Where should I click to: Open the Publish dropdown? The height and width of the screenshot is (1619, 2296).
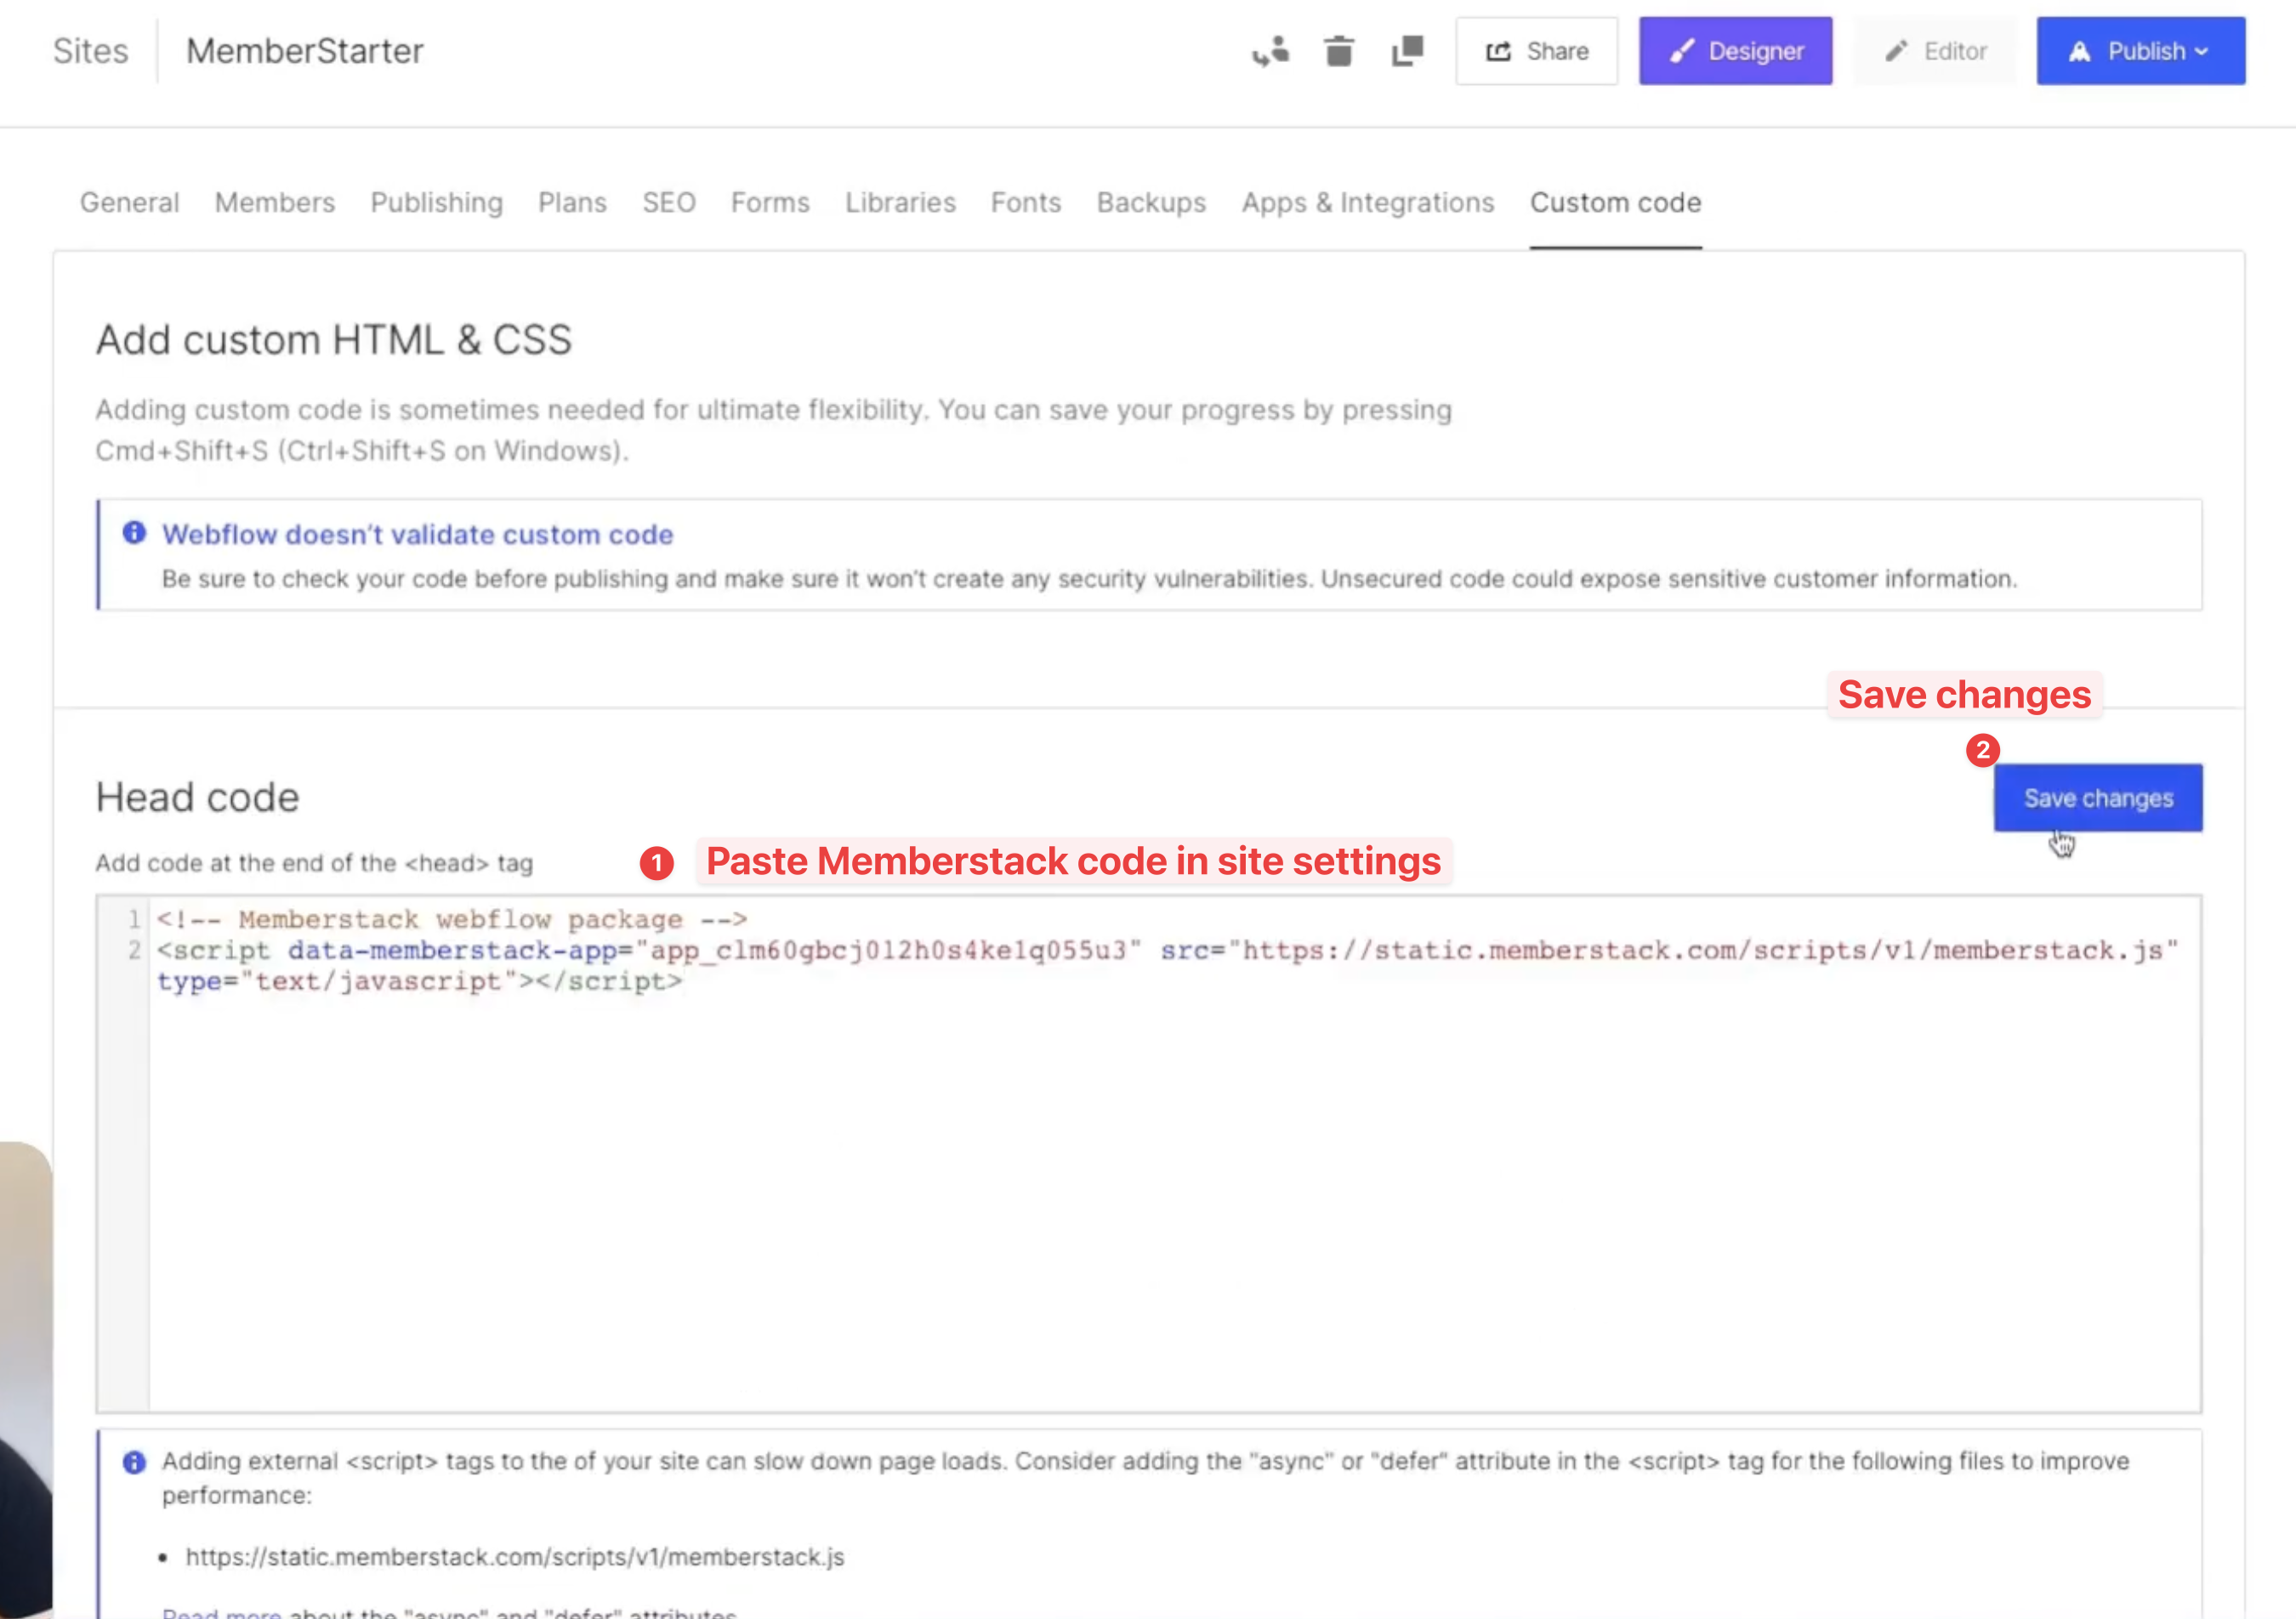(2140, 51)
